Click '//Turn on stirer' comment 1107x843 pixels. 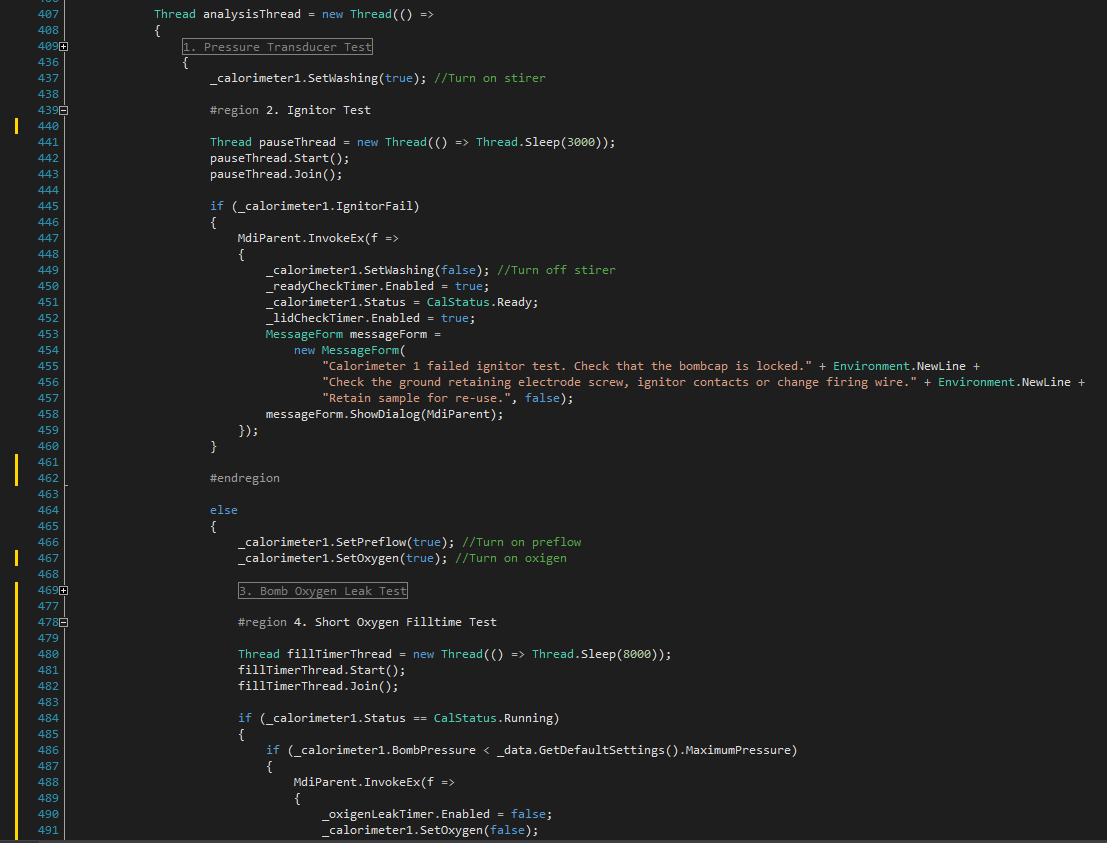[x=489, y=78]
